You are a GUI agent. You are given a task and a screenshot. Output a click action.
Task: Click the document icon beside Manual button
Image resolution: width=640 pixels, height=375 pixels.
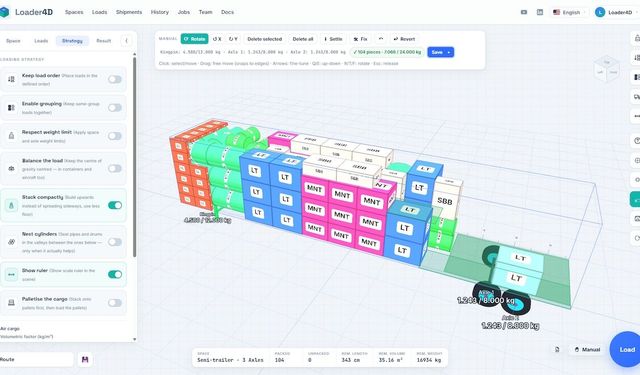click(557, 350)
